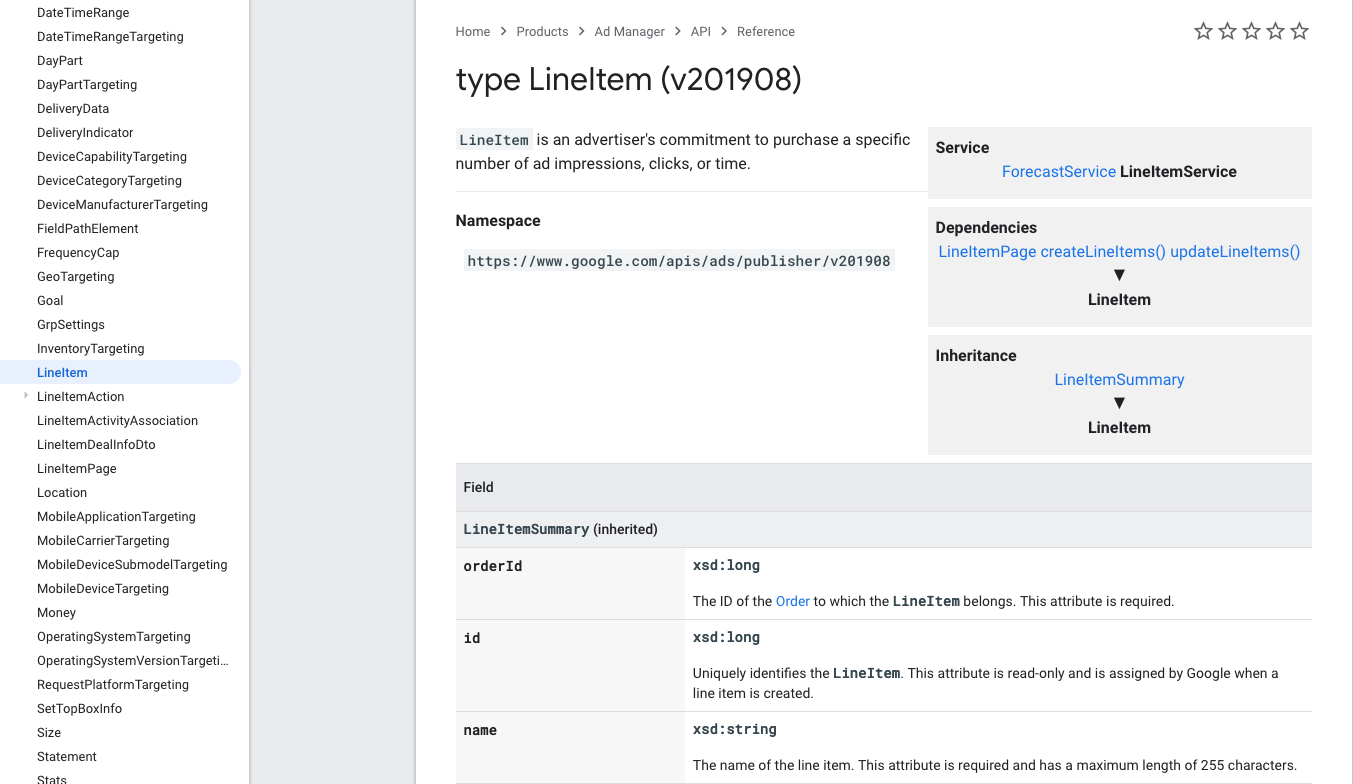Image resolution: width=1353 pixels, height=784 pixels.
Task: Click the Reference breadcrumb entry
Action: tap(765, 31)
